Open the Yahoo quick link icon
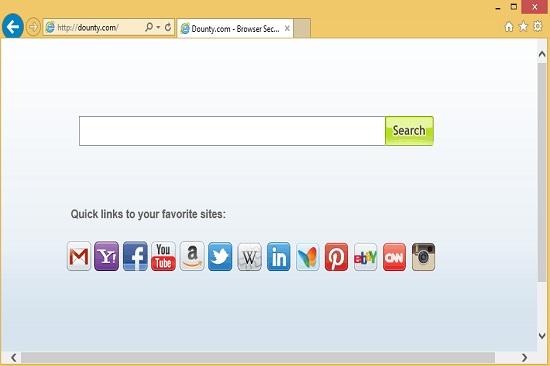Screen dimensions: 550x366 [x=107, y=256]
